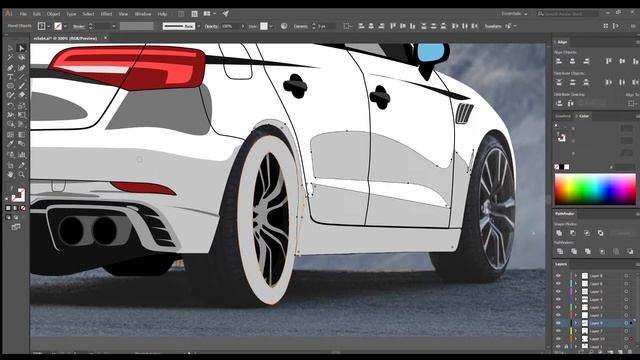Toggle visibility of Layer 7

click(x=558, y=331)
